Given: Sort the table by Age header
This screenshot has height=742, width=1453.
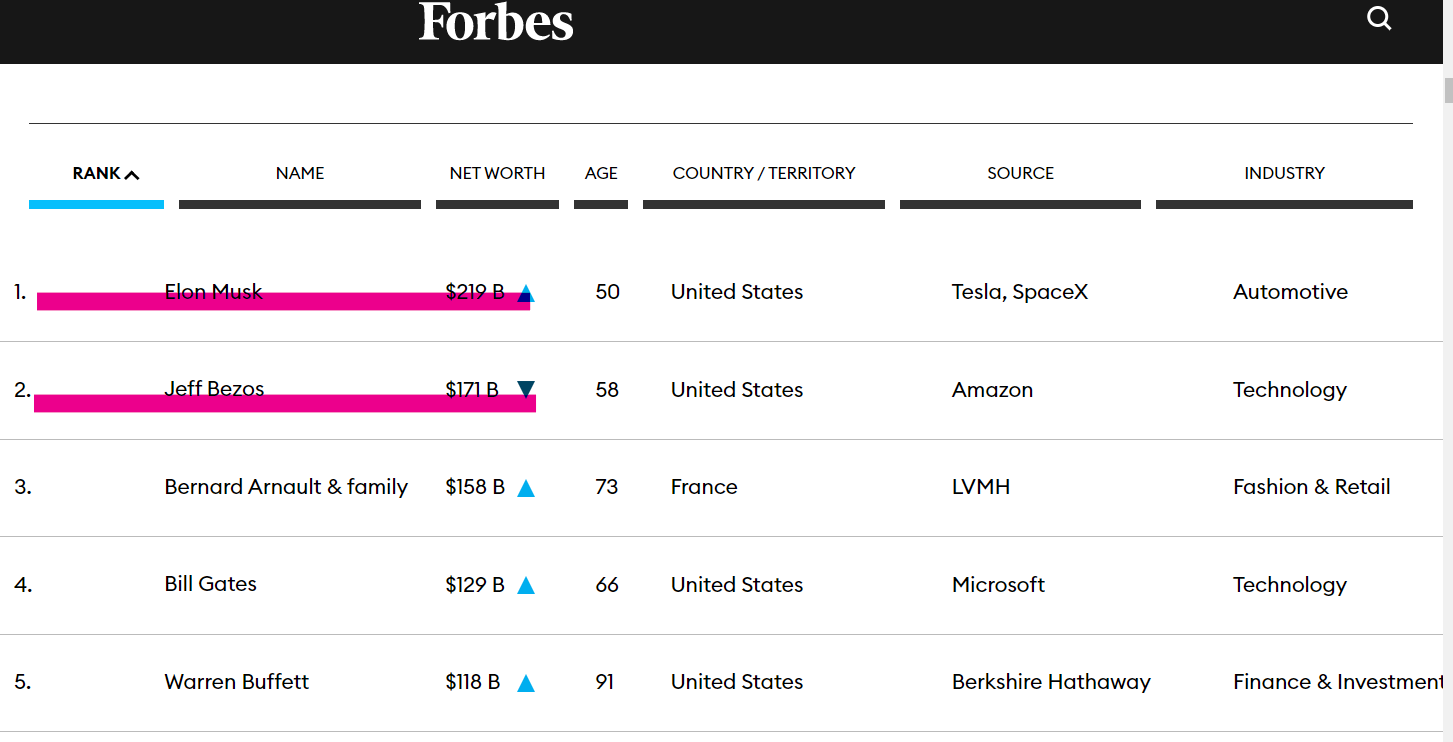Looking at the screenshot, I should tap(601, 173).
